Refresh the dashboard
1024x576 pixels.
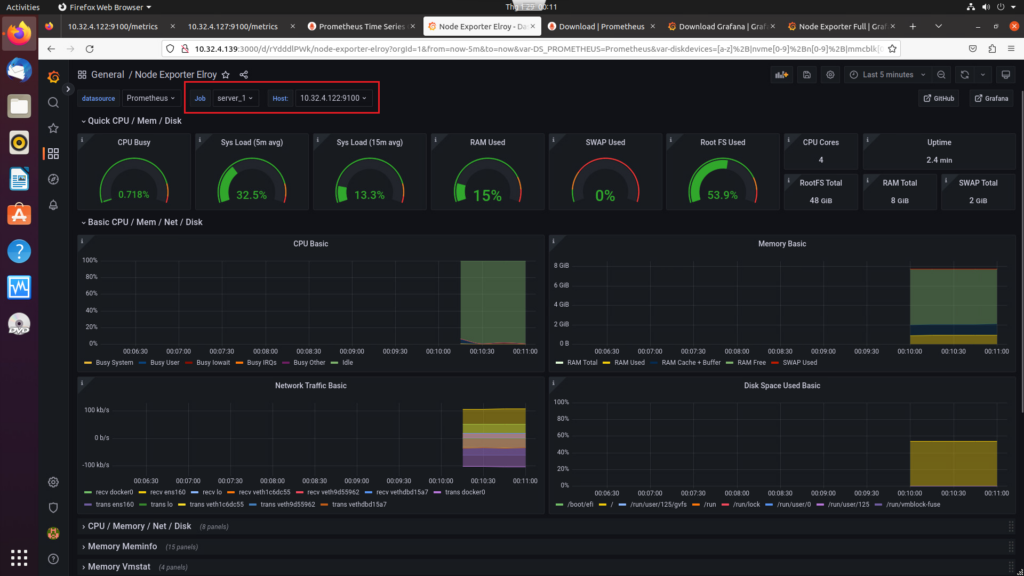click(965, 74)
